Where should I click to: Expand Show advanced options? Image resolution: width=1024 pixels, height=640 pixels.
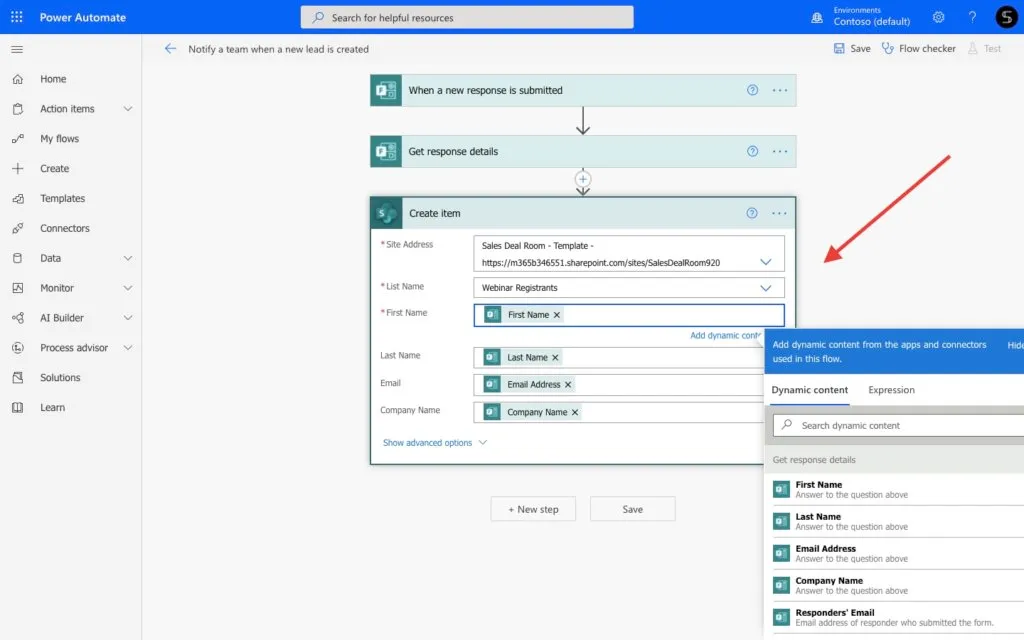click(434, 443)
